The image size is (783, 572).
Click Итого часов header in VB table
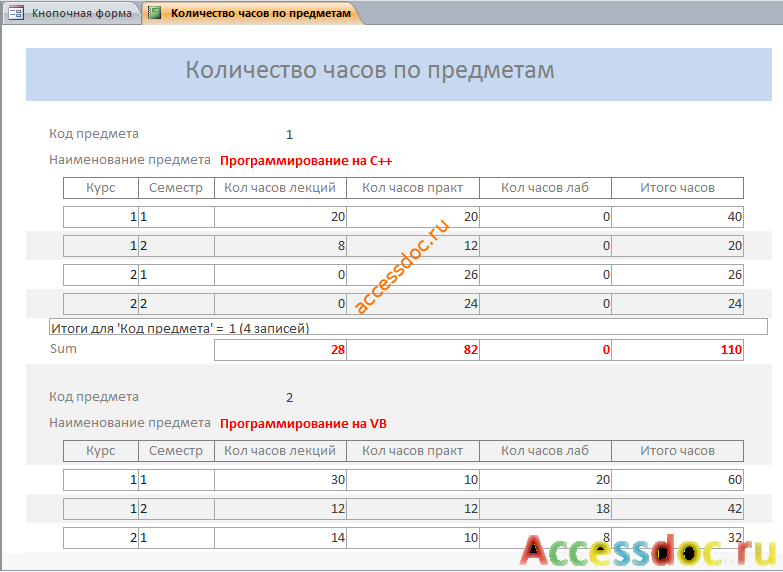coord(678,451)
